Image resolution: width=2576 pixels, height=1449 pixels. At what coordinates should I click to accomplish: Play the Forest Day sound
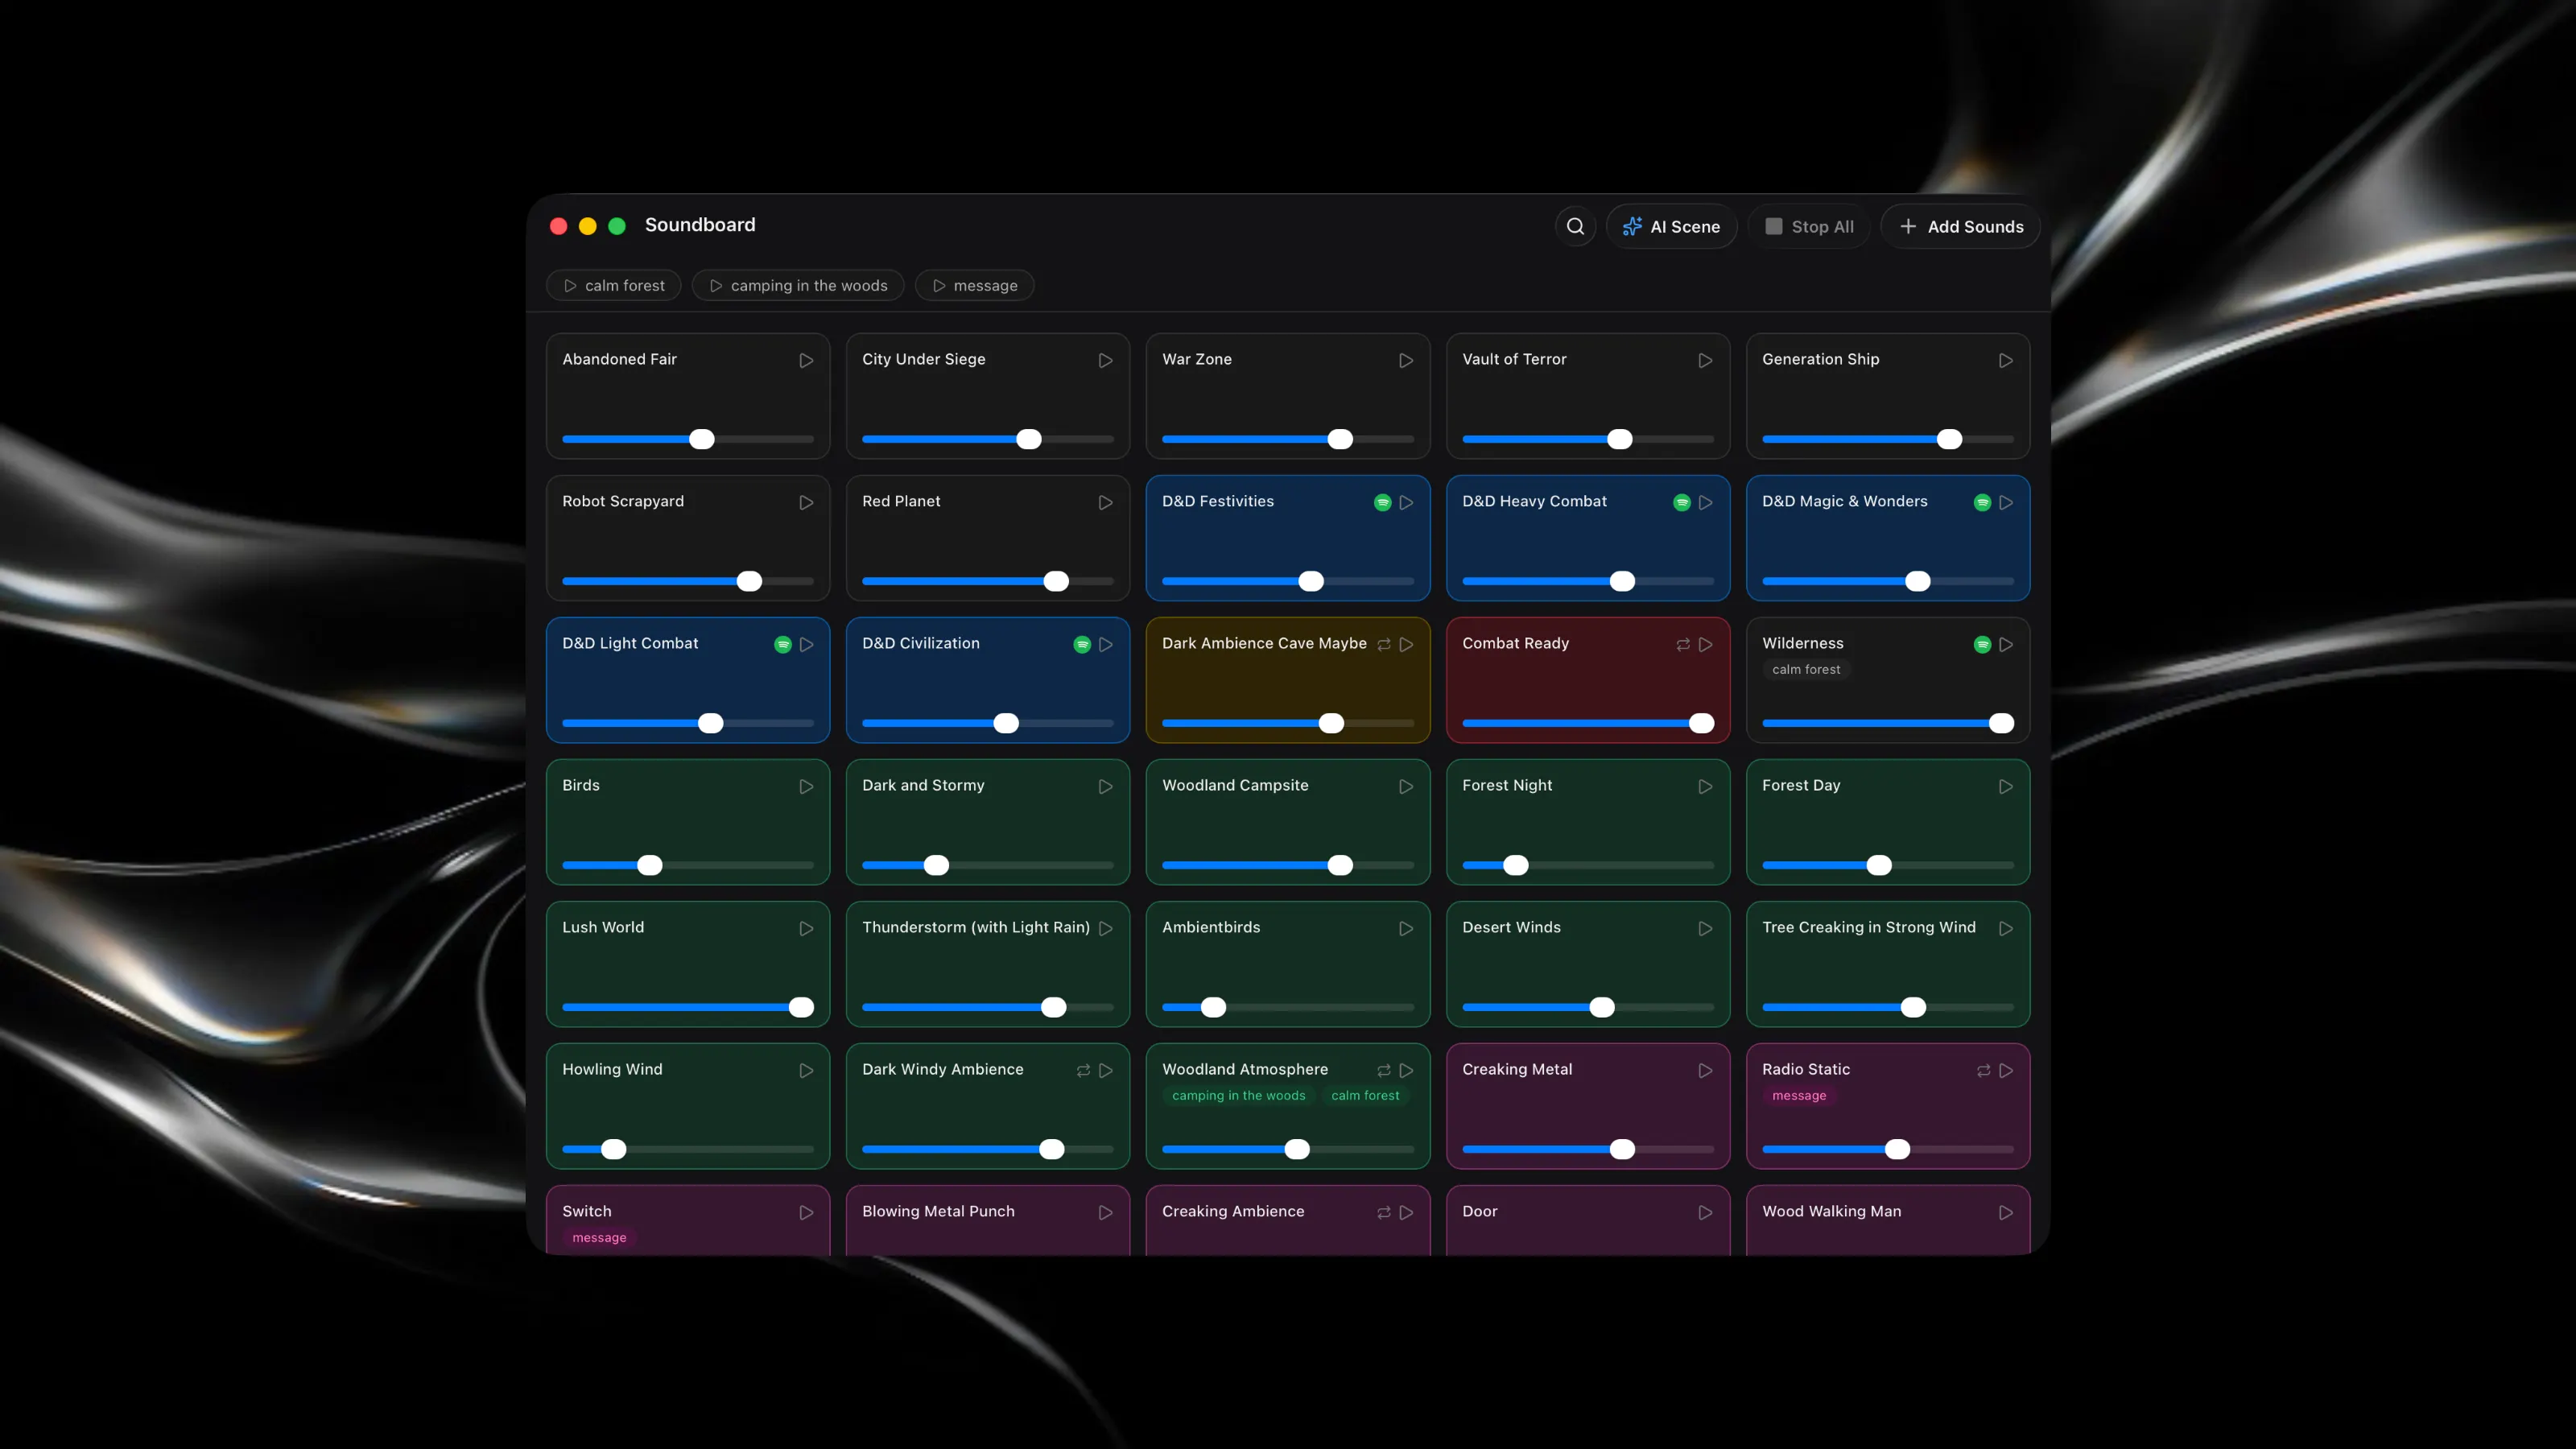click(2005, 786)
